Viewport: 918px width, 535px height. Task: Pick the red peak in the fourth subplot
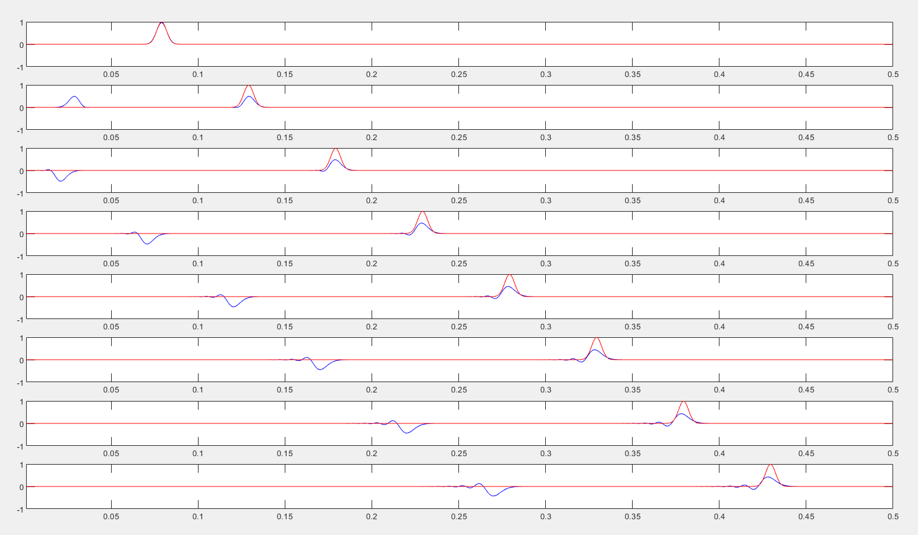coord(423,213)
